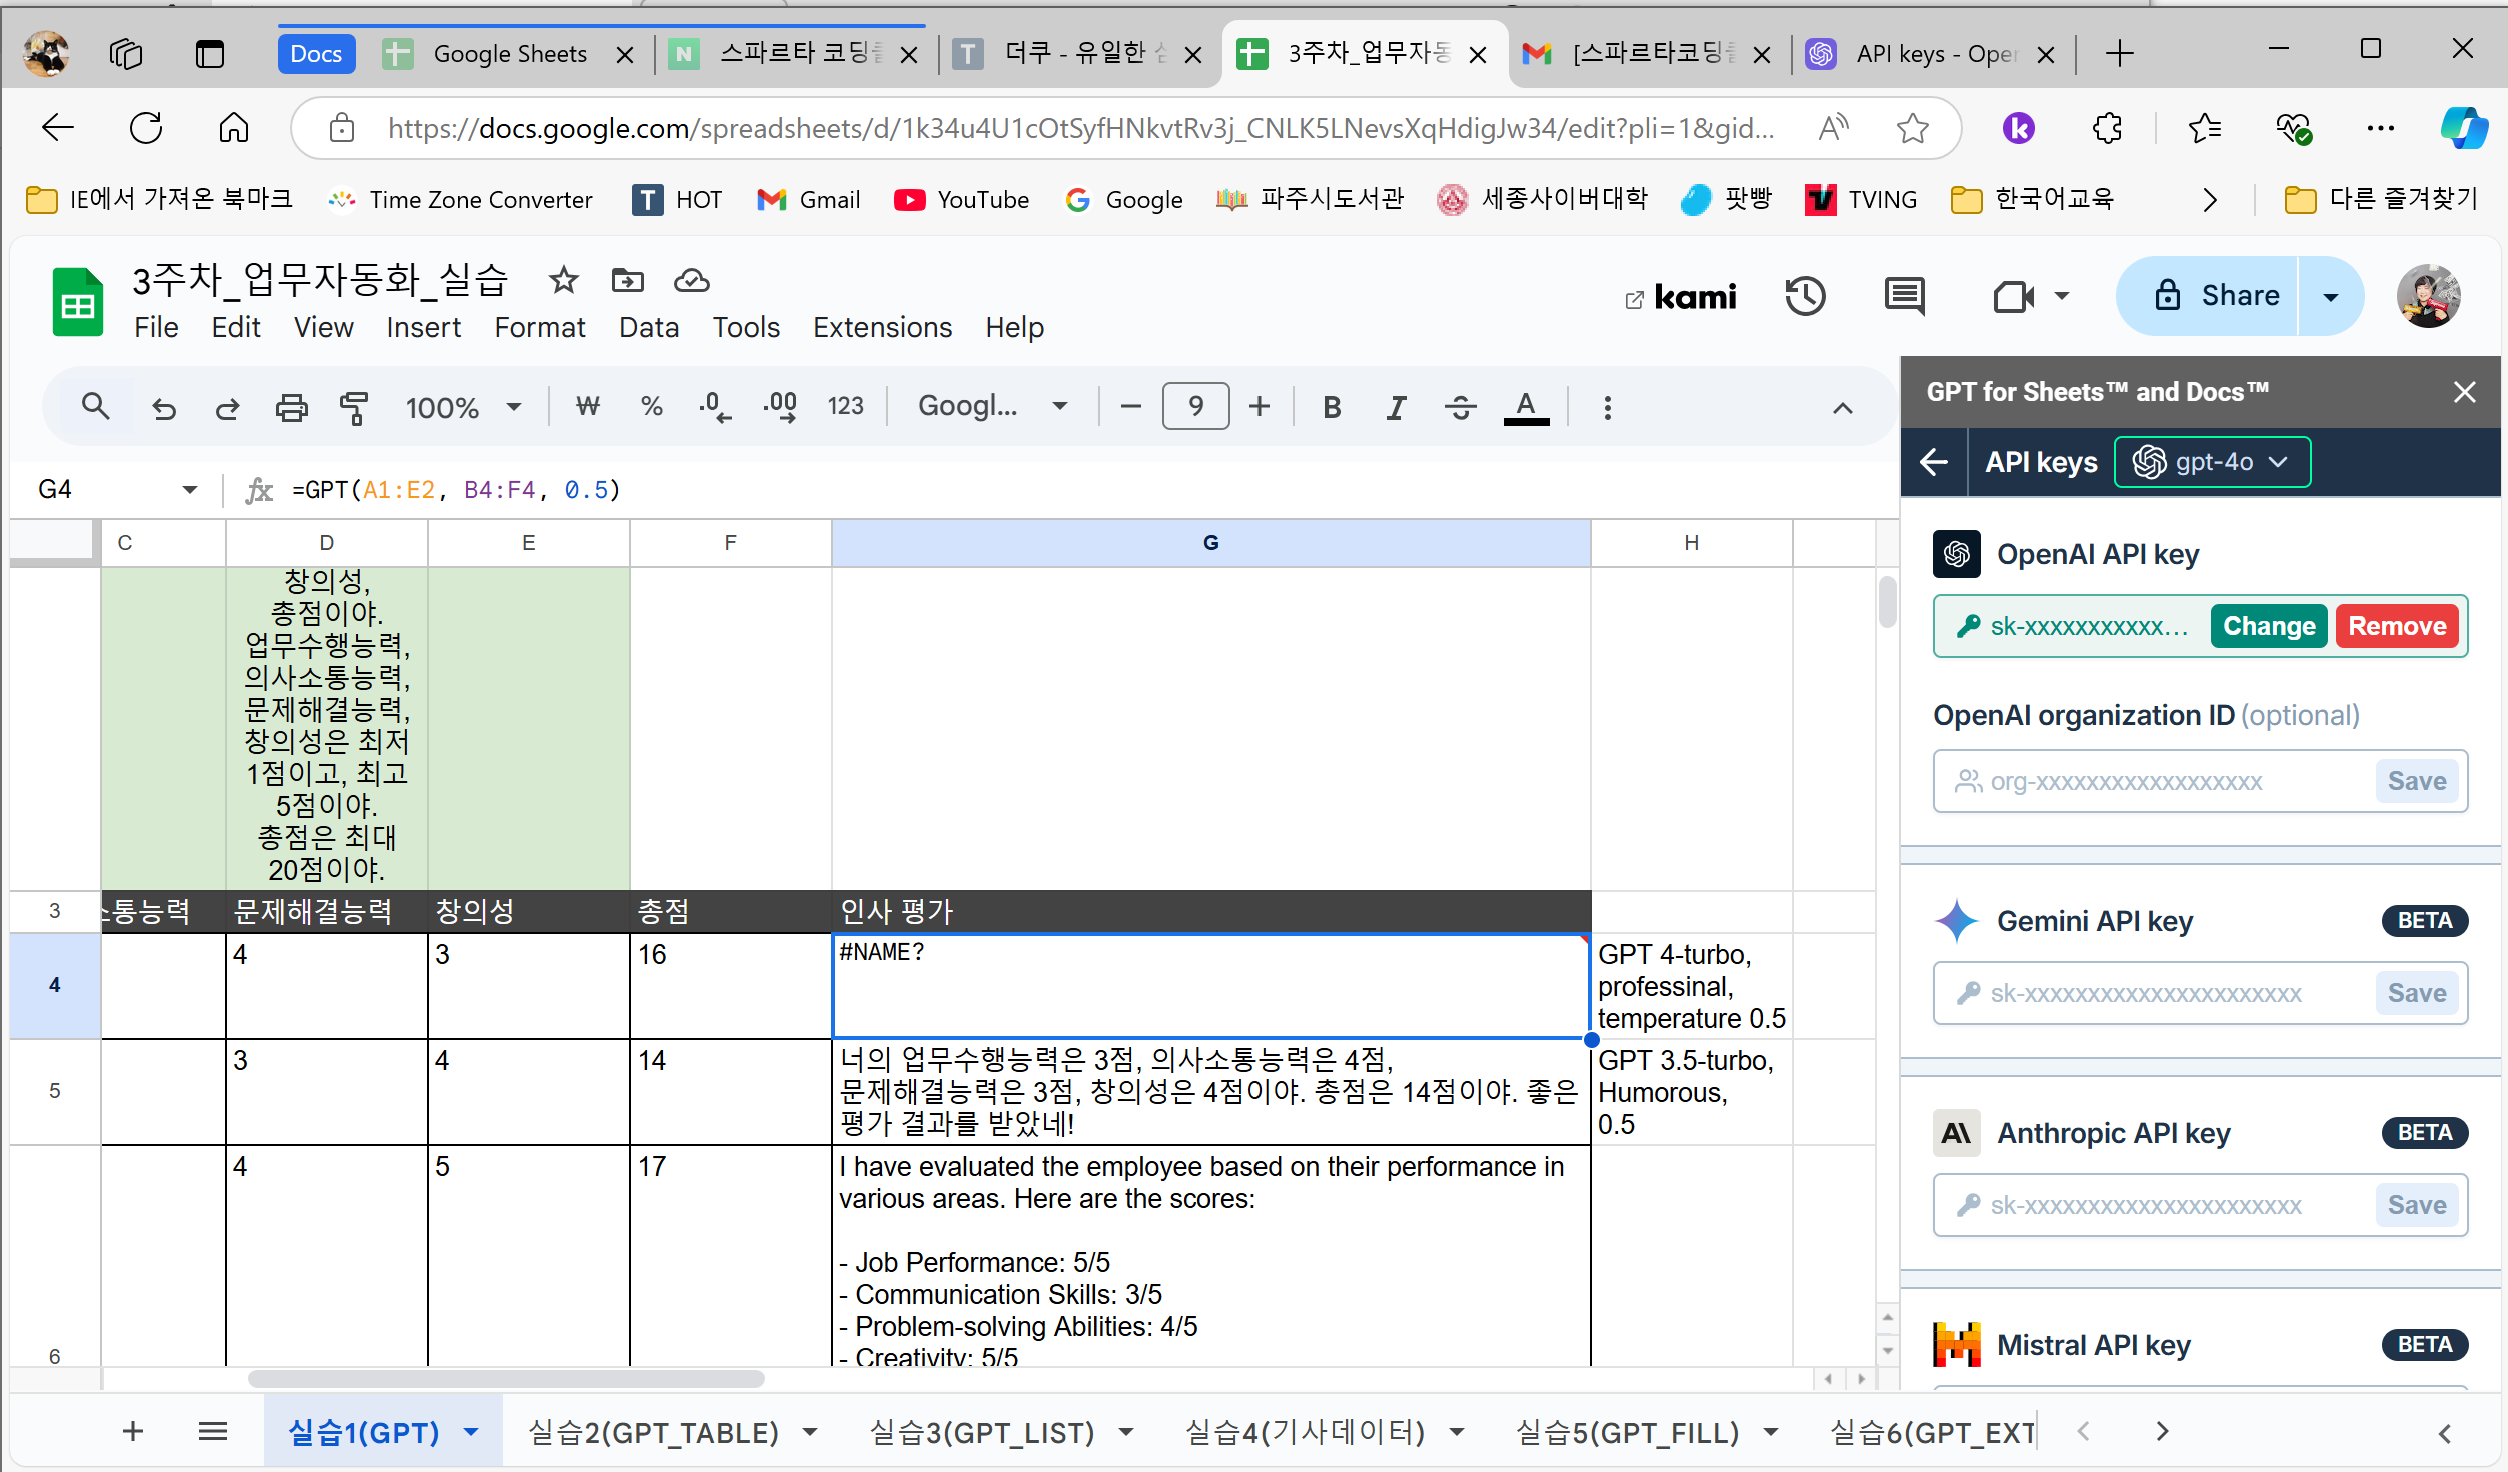Refresh the browser page
This screenshot has height=1472, width=2508.
point(146,128)
